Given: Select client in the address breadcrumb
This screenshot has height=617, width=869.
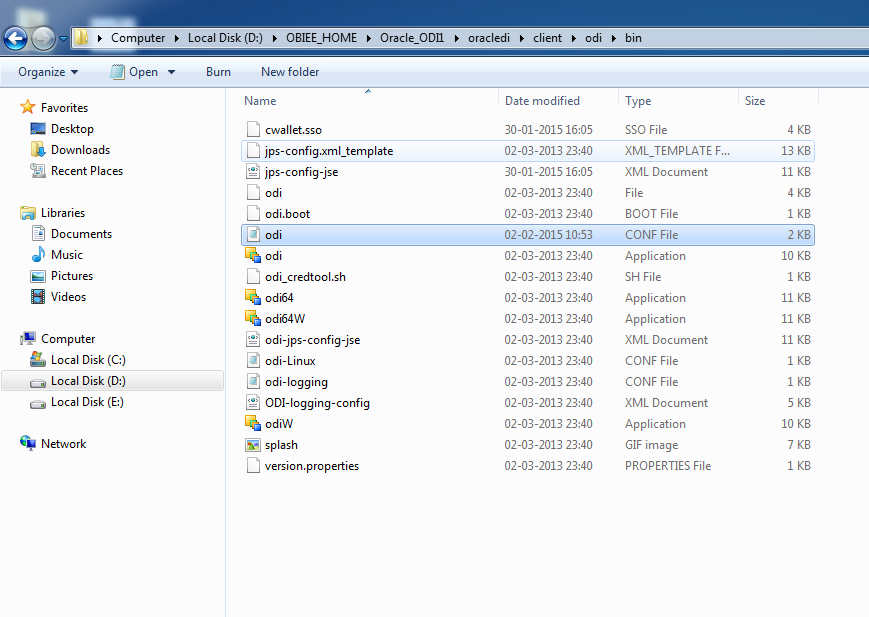Looking at the screenshot, I should (548, 38).
